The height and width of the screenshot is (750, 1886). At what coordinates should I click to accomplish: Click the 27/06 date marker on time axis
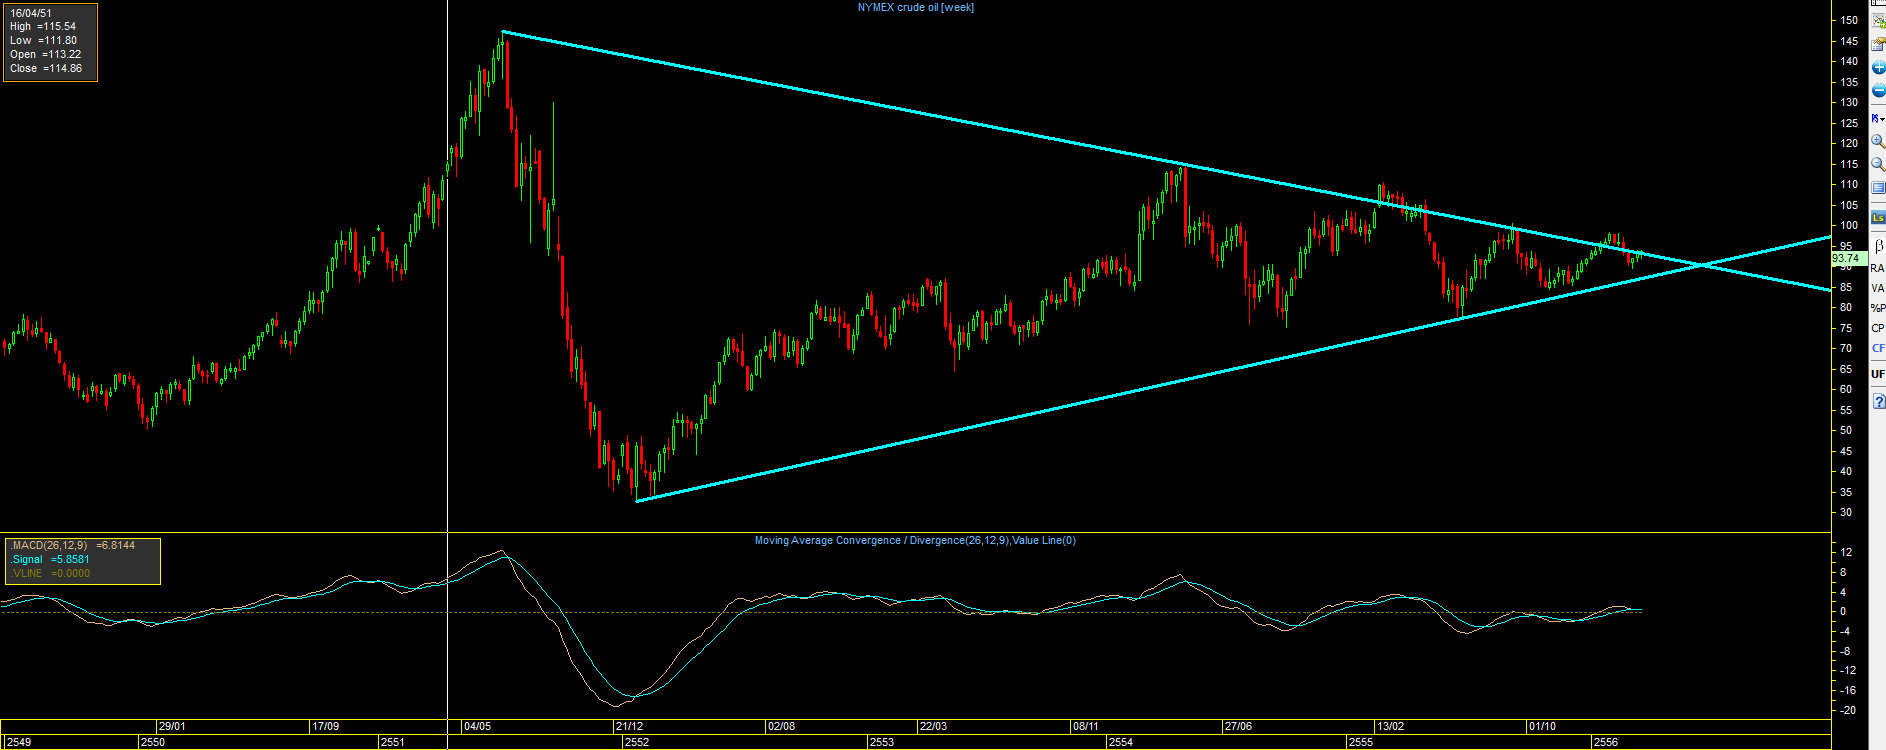pos(1238,726)
